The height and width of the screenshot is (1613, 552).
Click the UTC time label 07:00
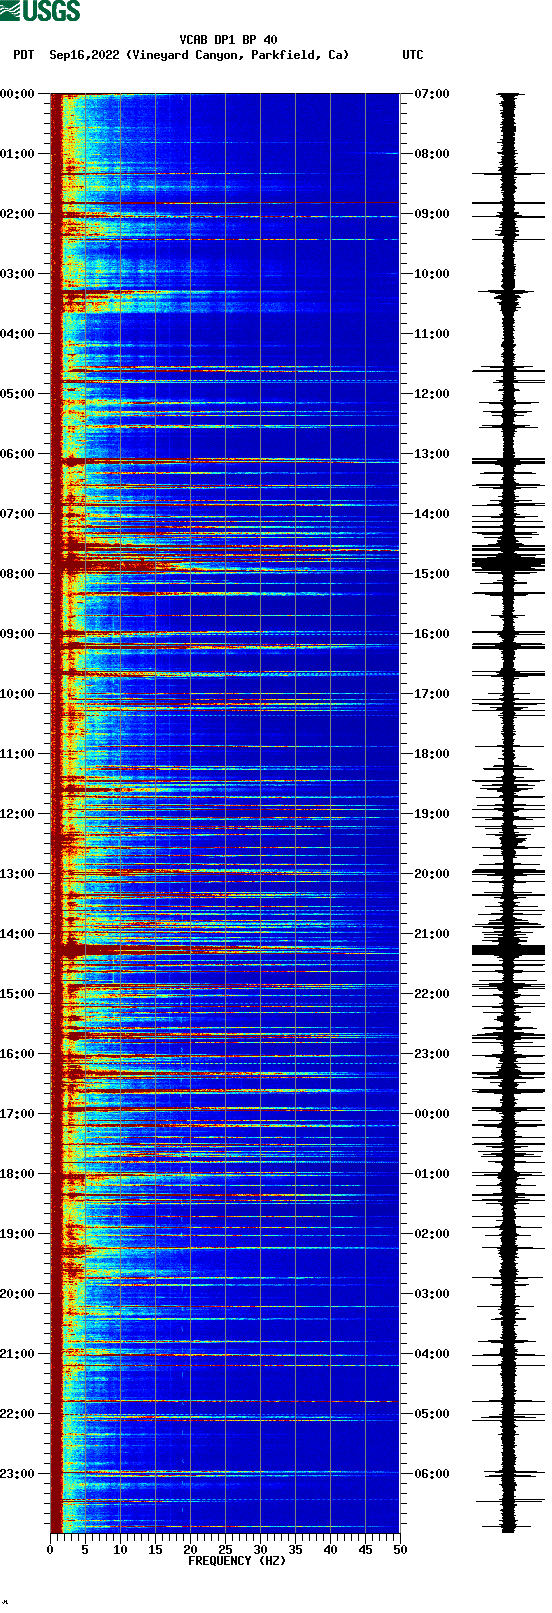pos(432,94)
